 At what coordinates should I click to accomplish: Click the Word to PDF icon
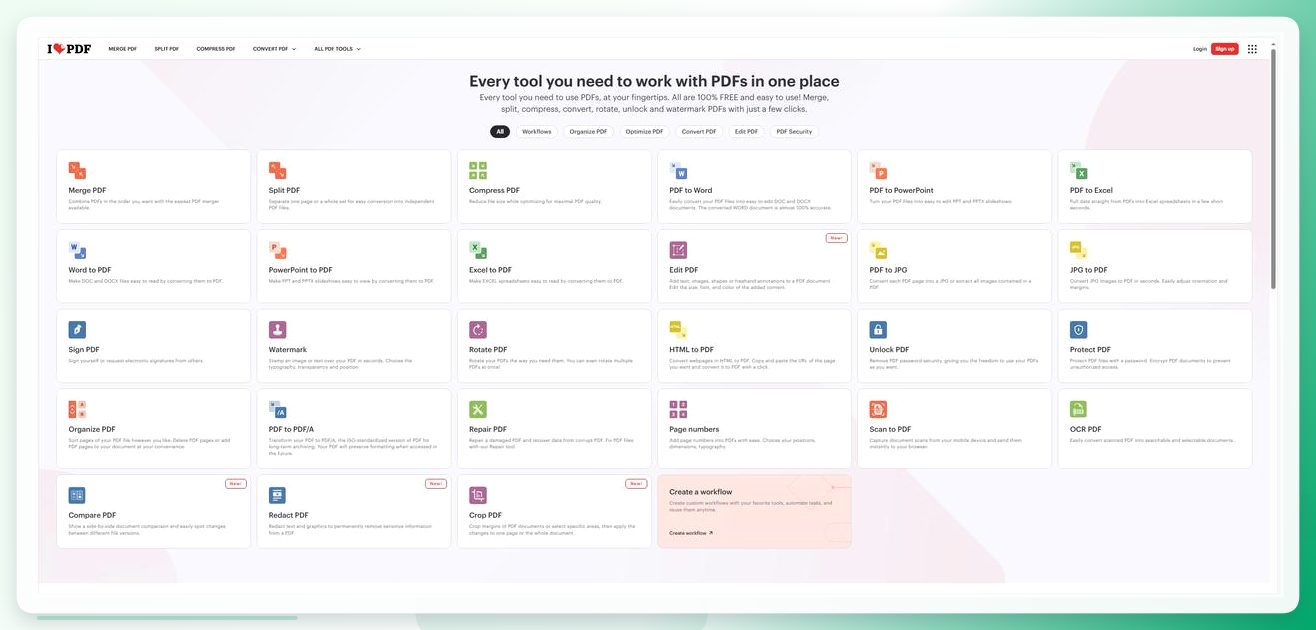[x=77, y=250]
